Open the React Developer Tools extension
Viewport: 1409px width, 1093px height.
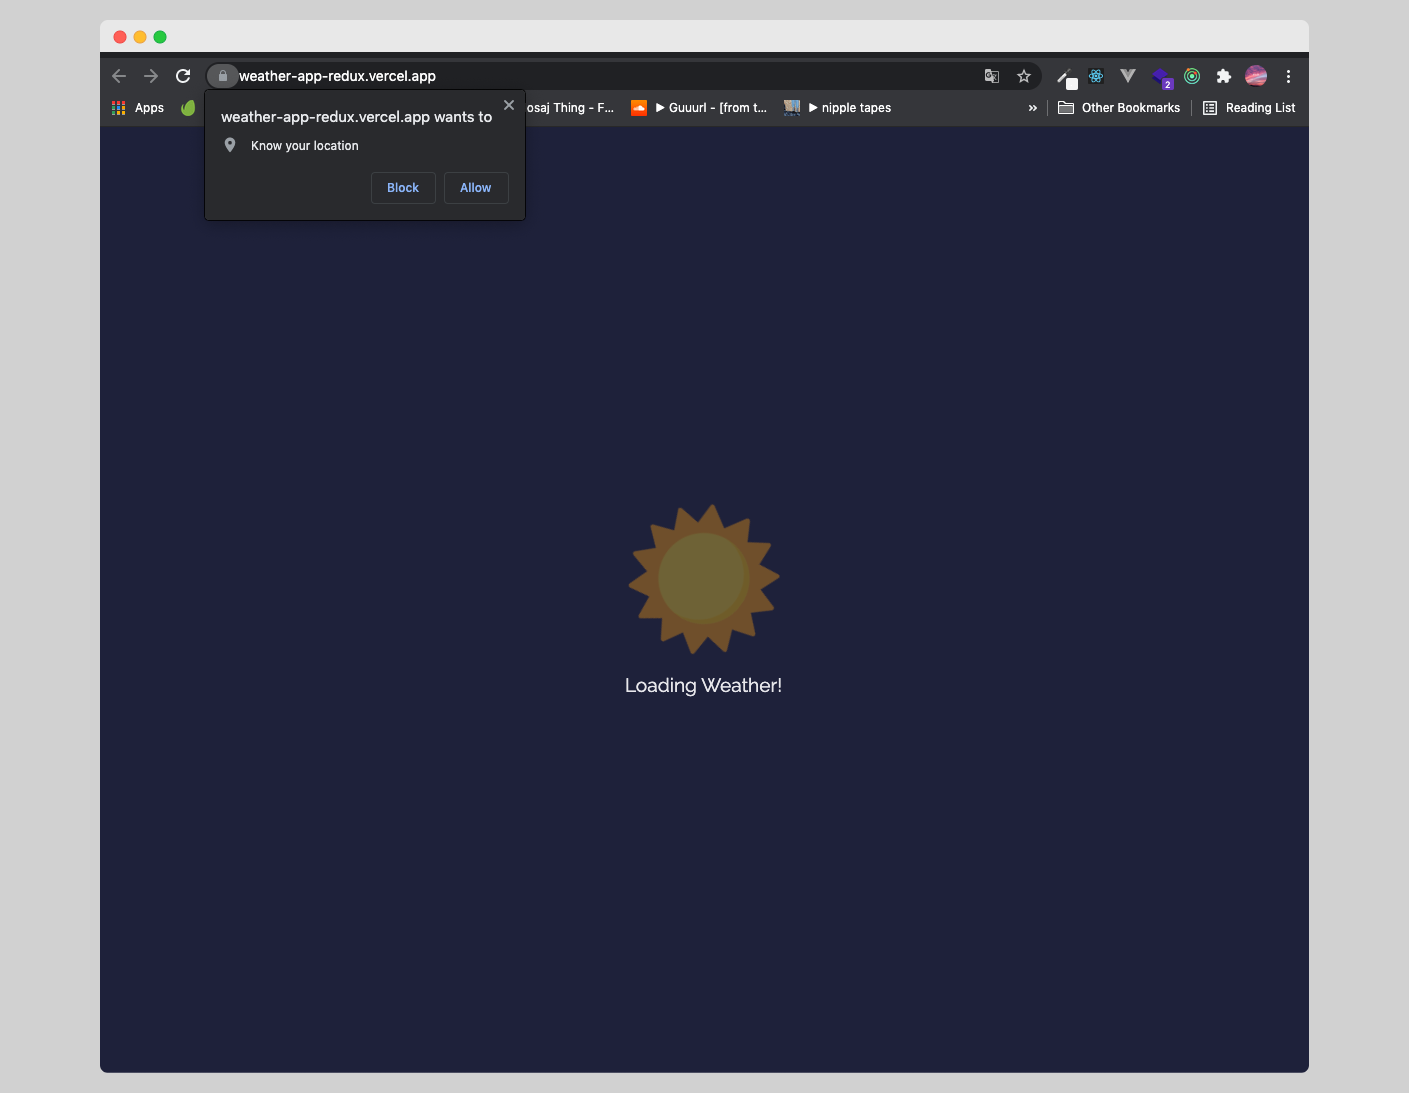click(x=1096, y=76)
